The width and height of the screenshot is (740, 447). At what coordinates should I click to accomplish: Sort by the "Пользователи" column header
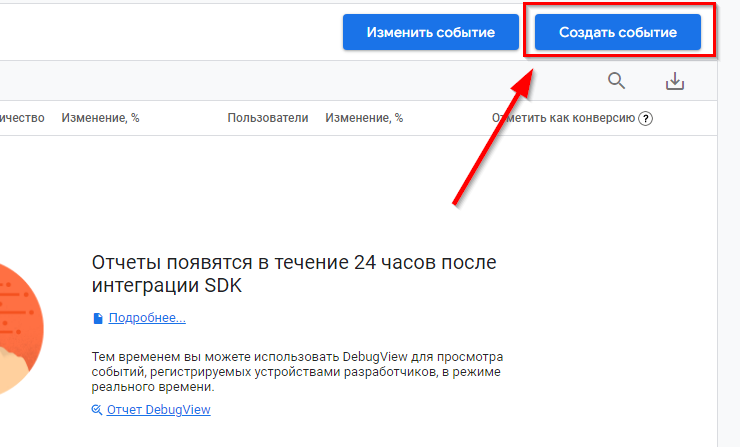pyautogui.click(x=267, y=118)
